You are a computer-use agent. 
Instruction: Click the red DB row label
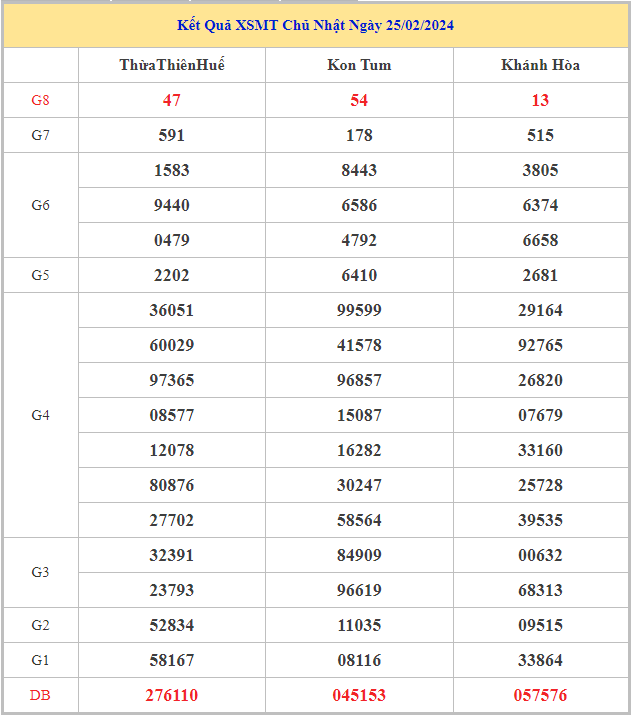click(x=40, y=695)
